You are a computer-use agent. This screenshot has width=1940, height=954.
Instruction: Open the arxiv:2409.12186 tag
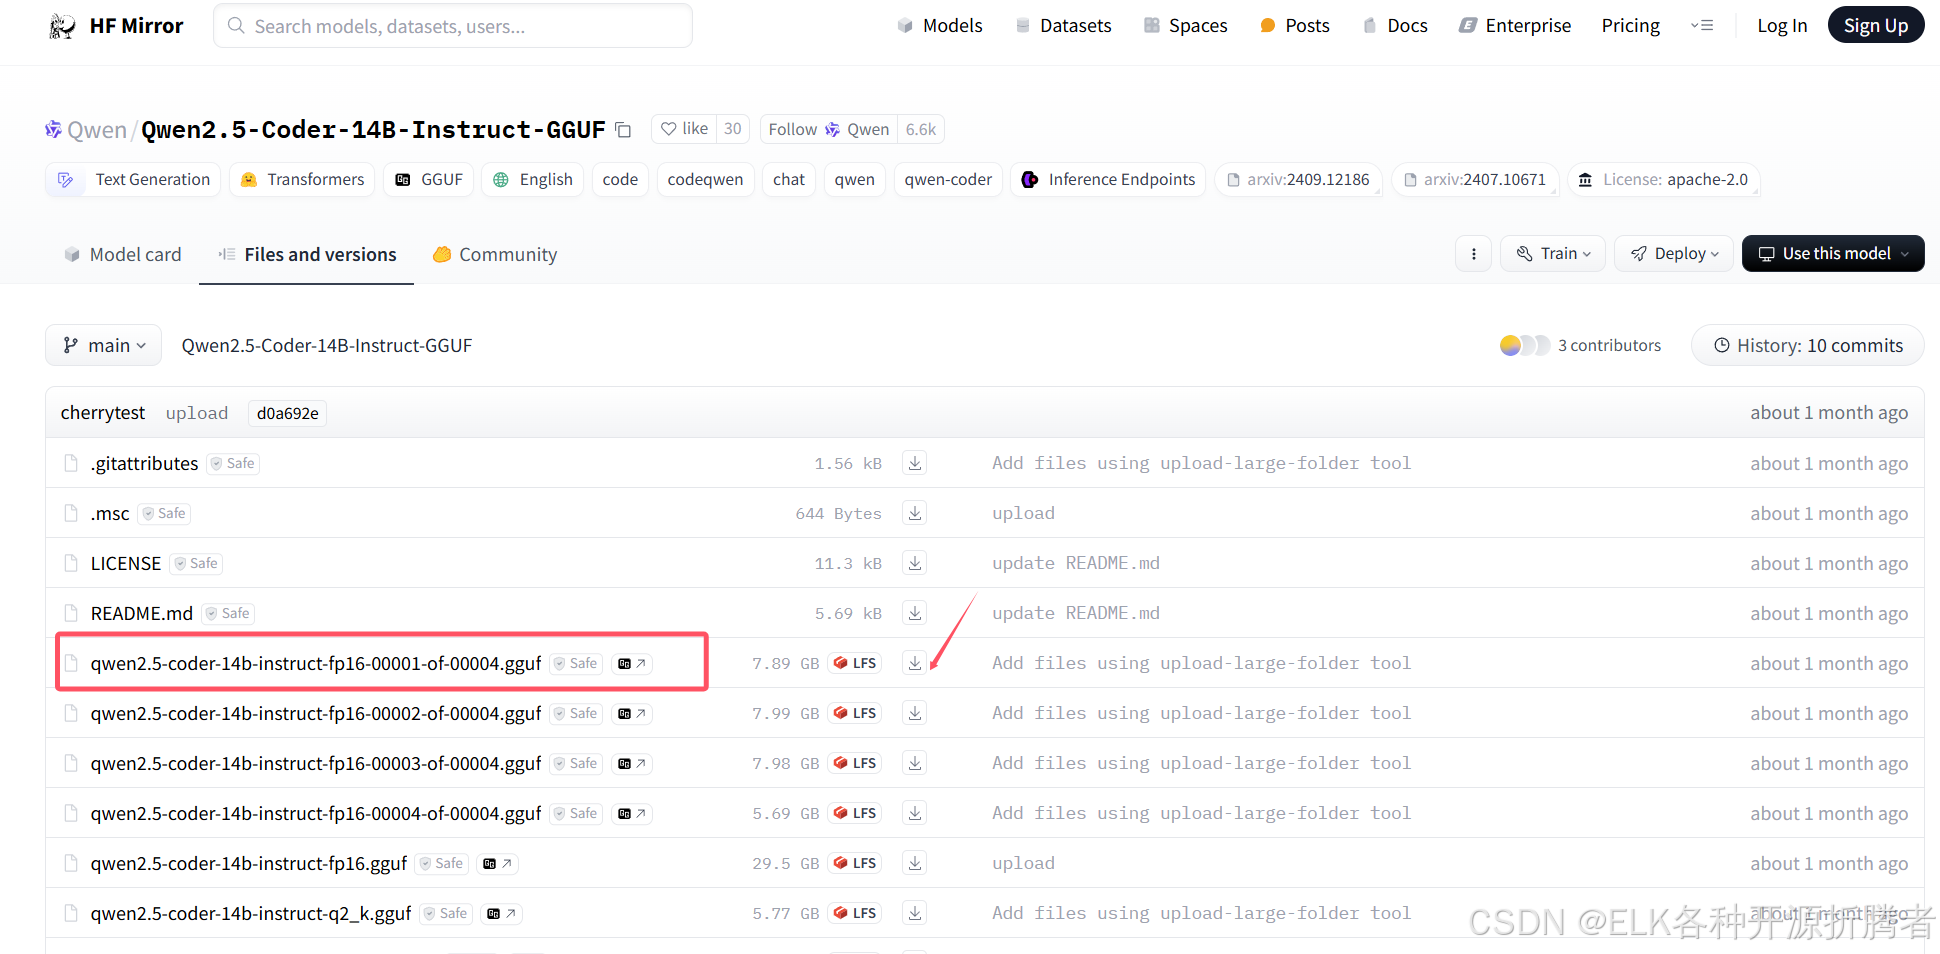point(1298,180)
